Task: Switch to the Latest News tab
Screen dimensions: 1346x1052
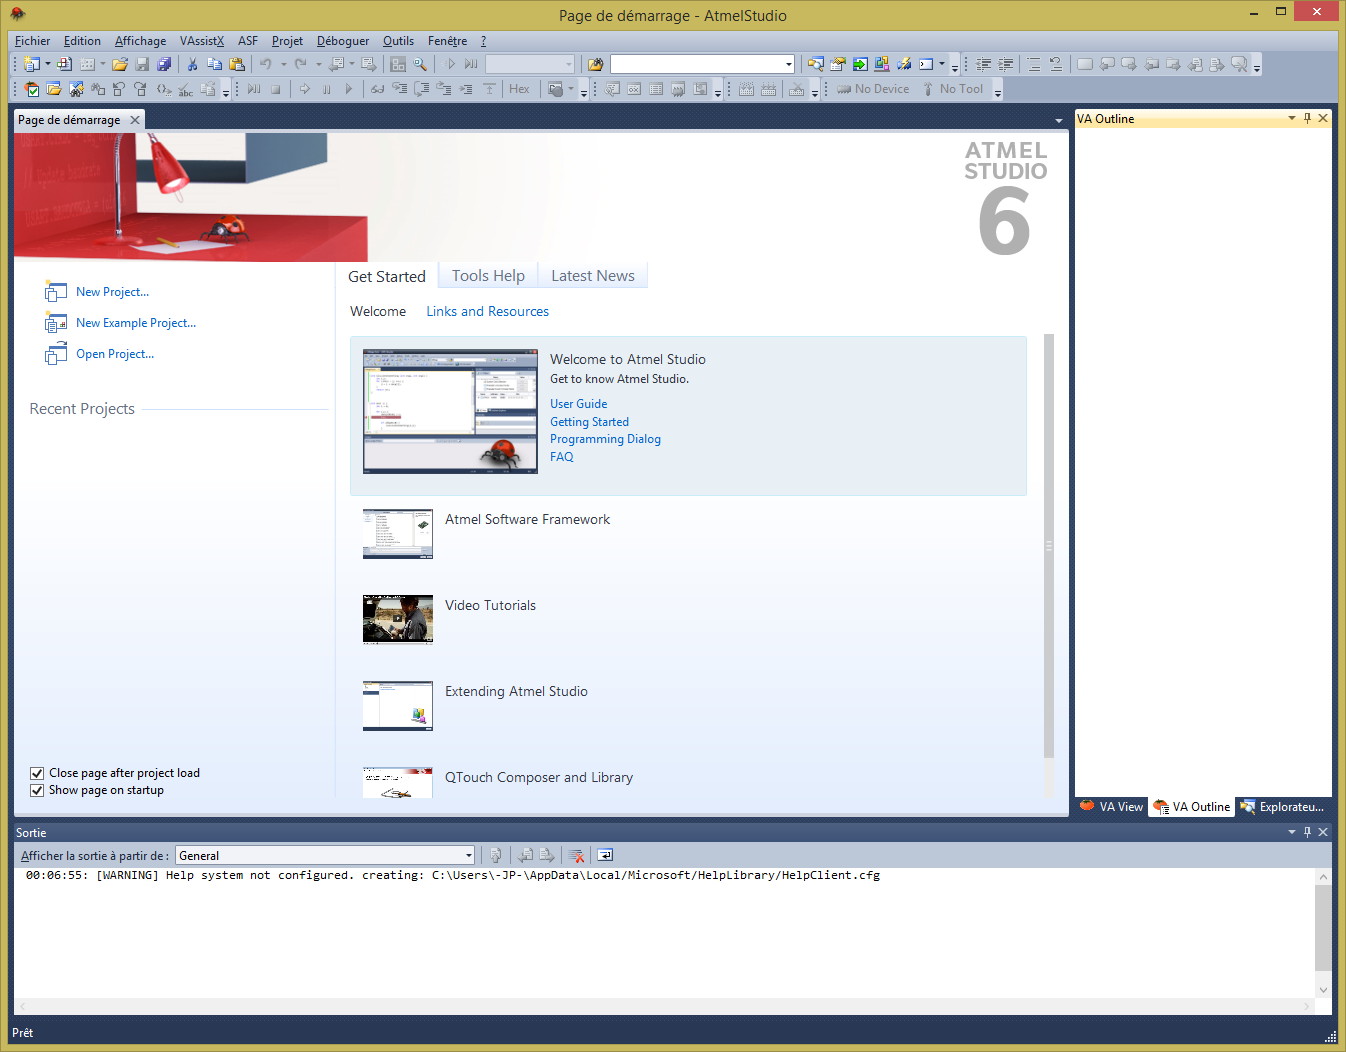Action: point(592,276)
